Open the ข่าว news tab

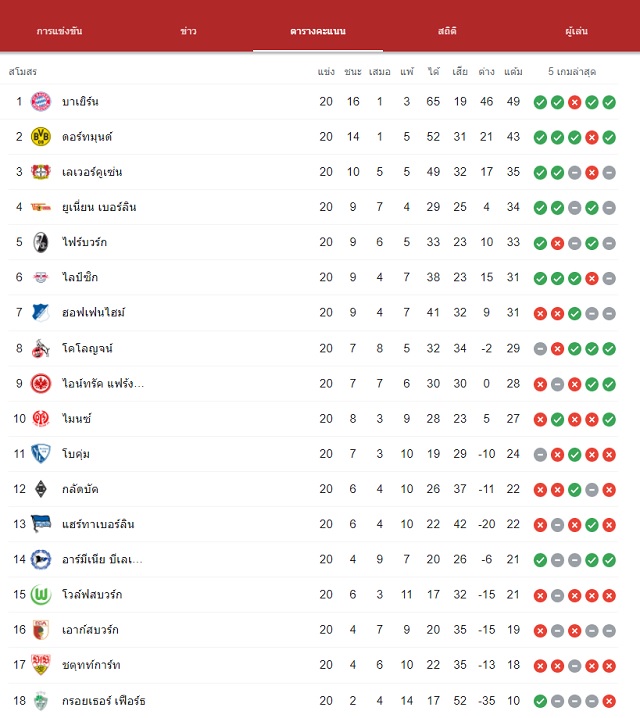point(188,31)
